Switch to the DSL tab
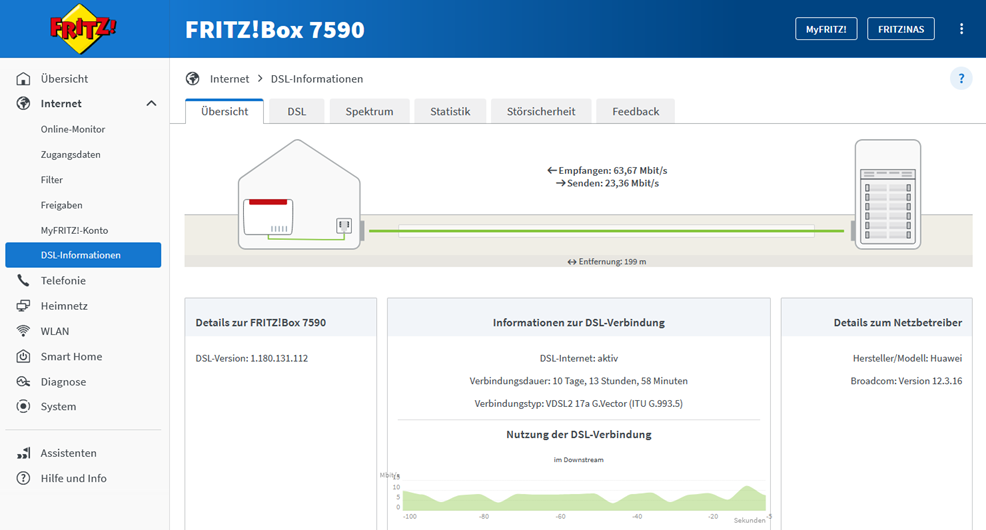The height and width of the screenshot is (530, 986). tap(297, 111)
